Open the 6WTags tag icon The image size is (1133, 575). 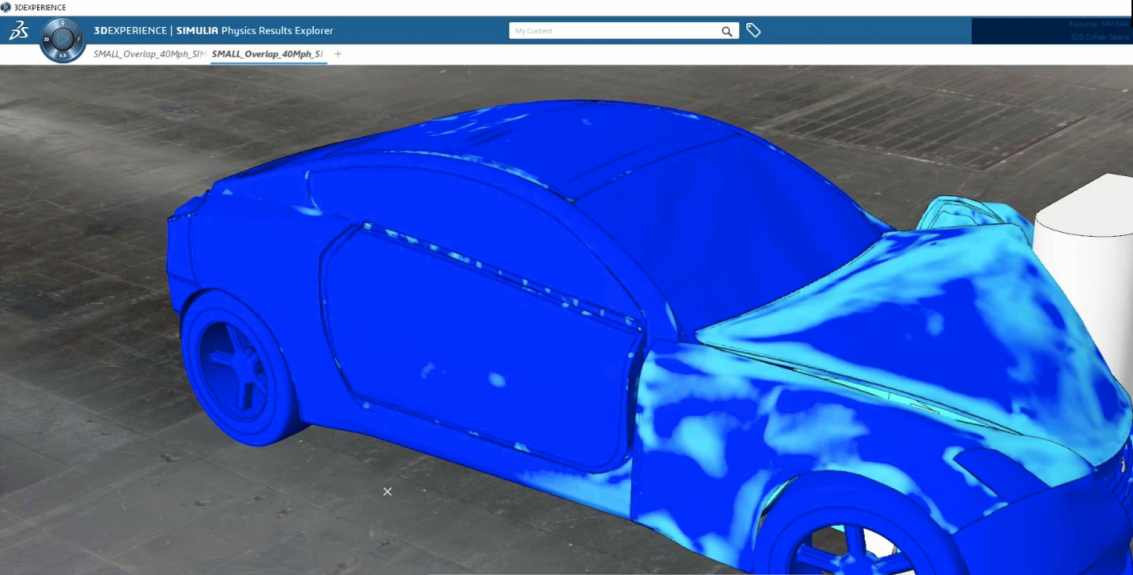coord(754,31)
